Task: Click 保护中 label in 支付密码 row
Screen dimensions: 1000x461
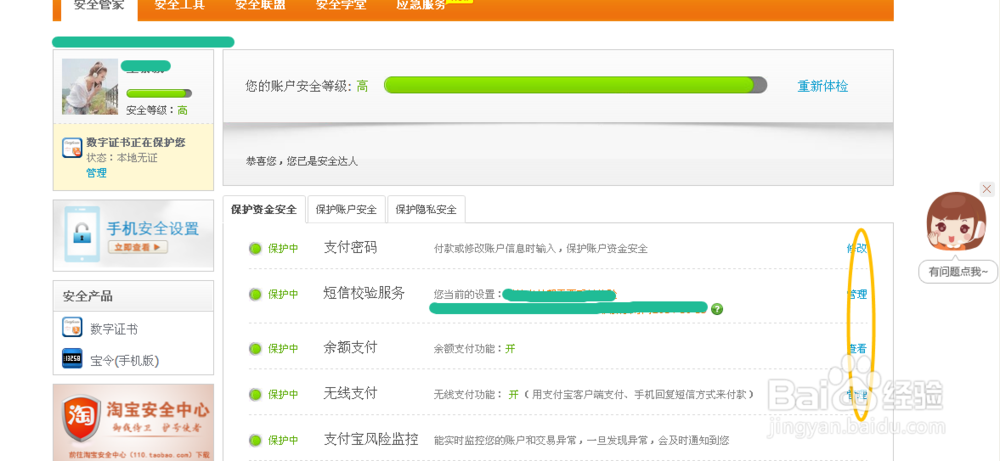Action: 283,249
